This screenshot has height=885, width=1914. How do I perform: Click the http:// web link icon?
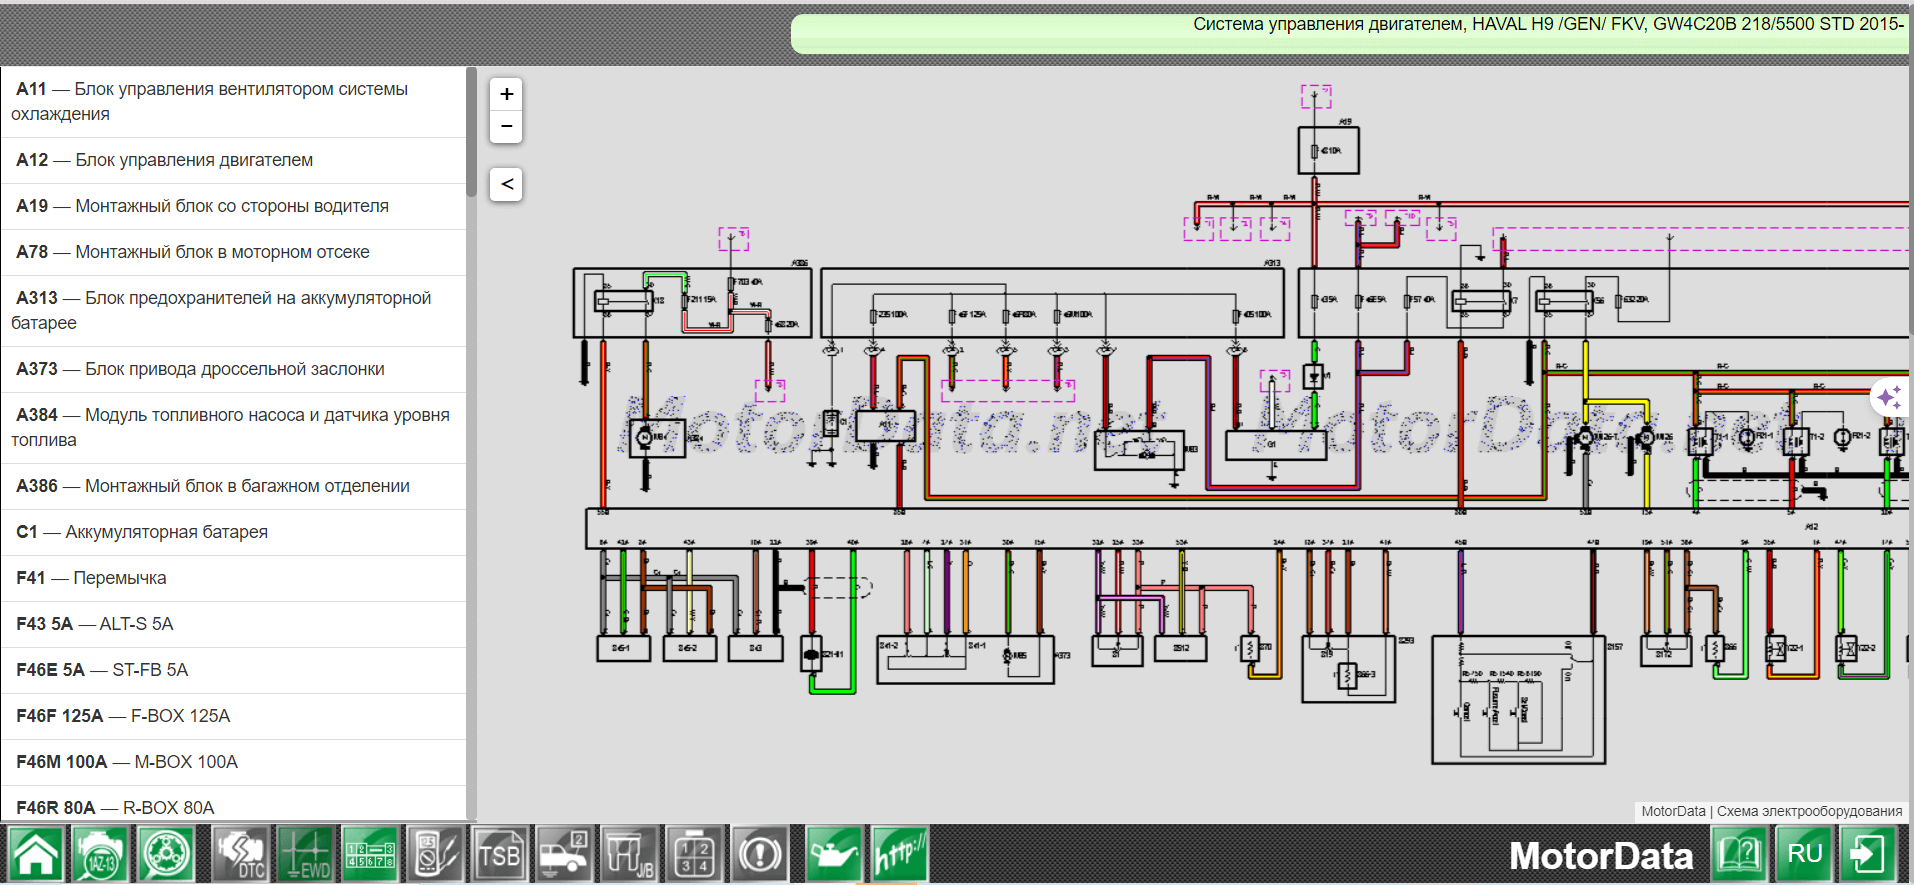point(899,855)
